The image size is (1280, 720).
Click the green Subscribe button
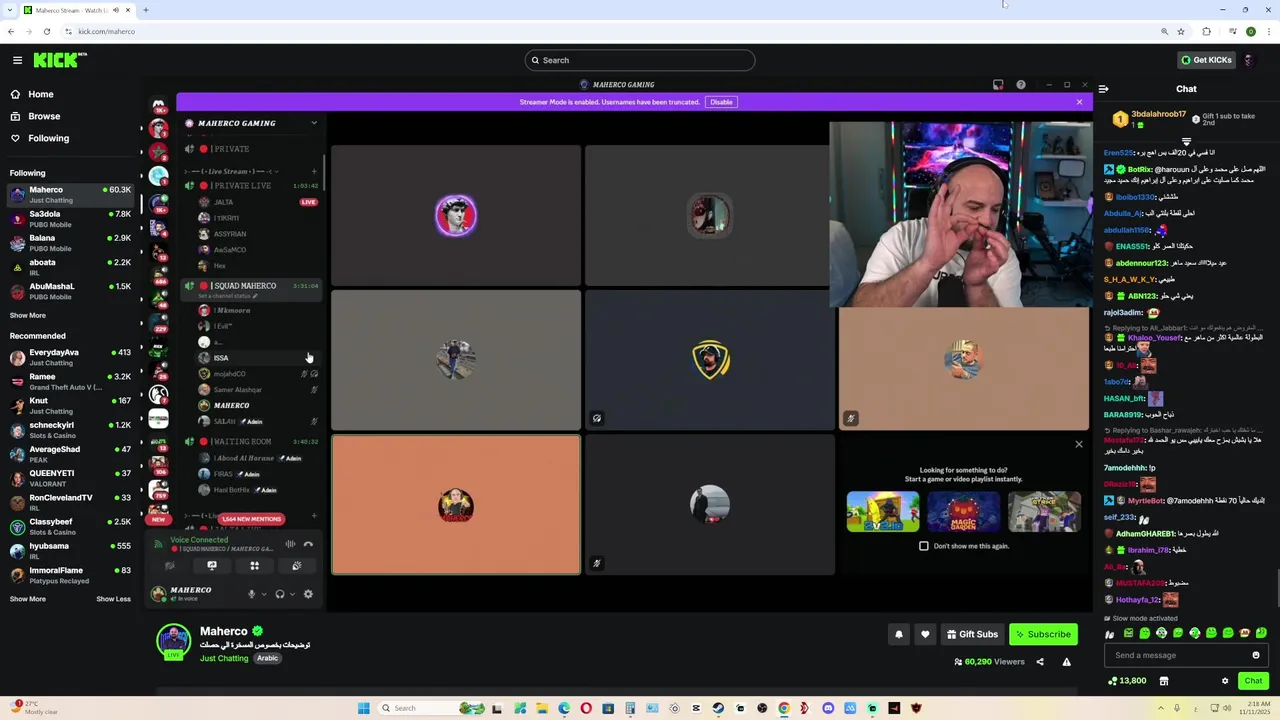point(1043,634)
